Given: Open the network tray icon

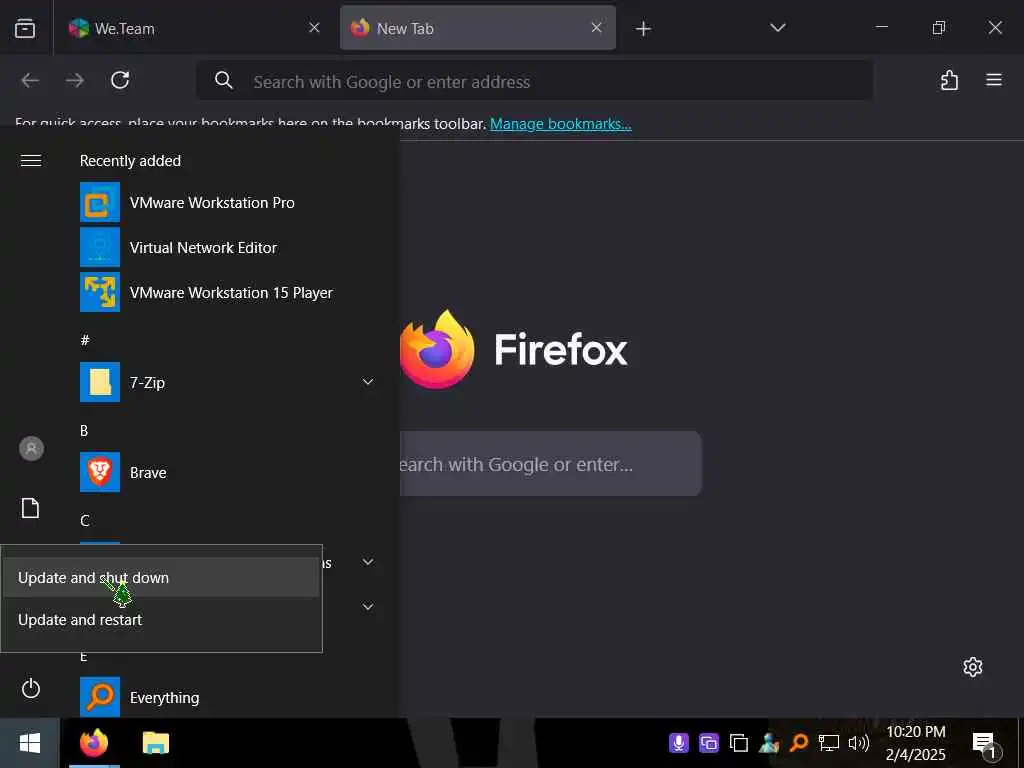Looking at the screenshot, I should 829,743.
